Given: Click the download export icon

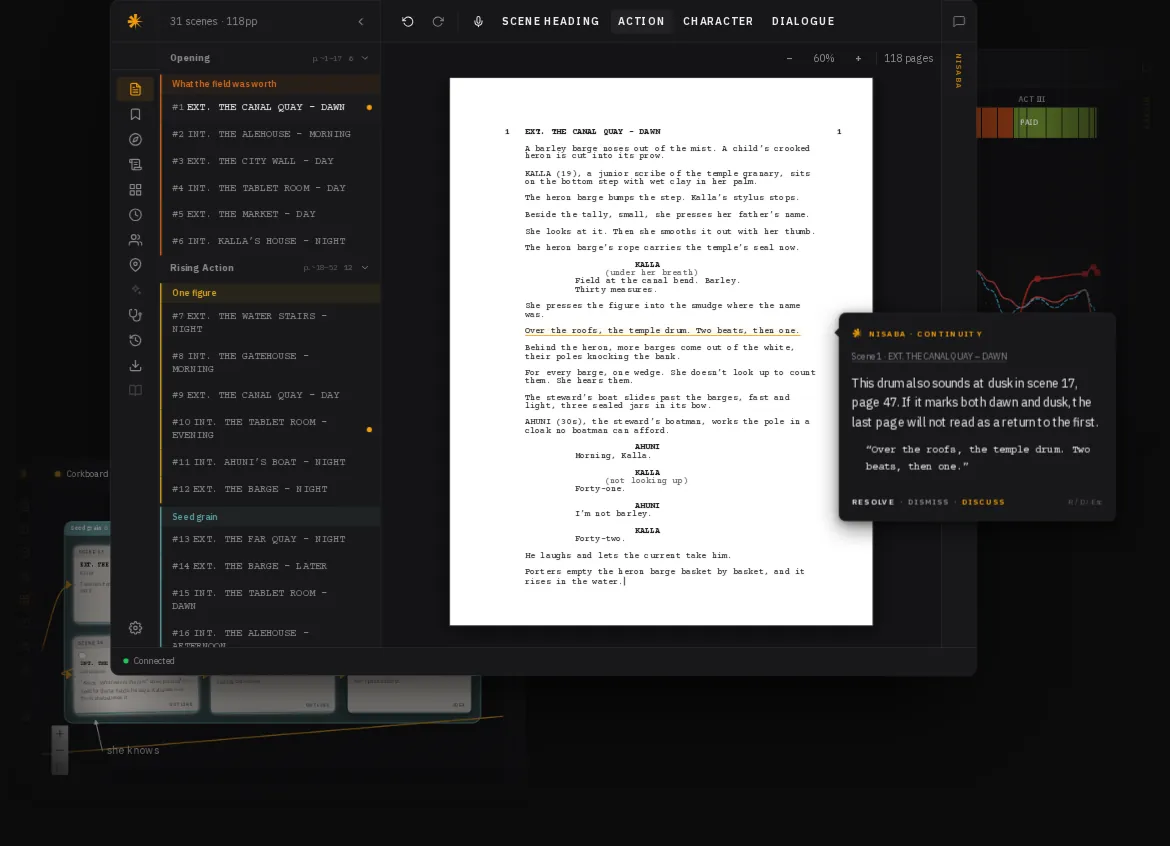Looking at the screenshot, I should pyautogui.click(x=135, y=365).
